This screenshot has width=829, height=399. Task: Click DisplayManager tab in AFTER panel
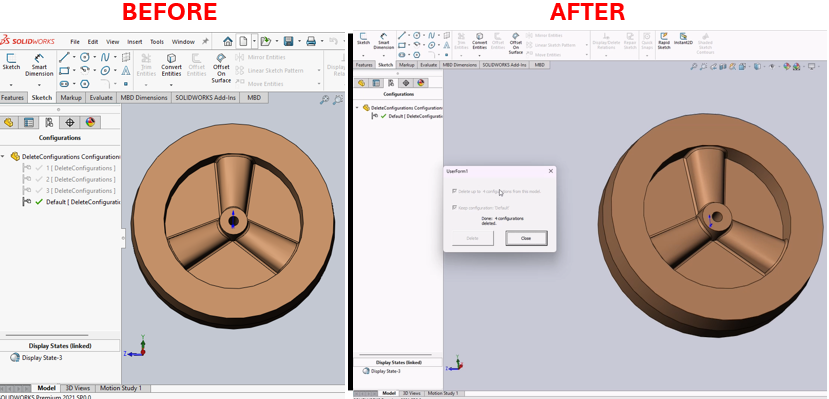(421, 83)
